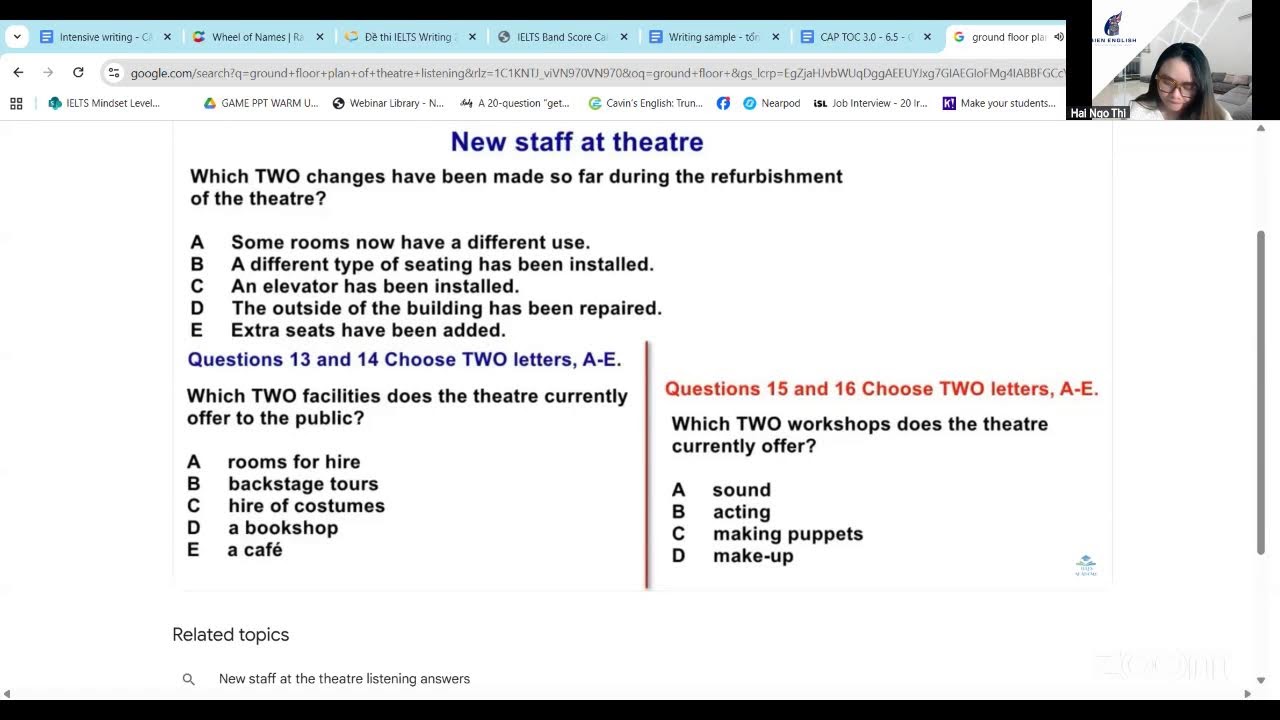The image size is (1280, 720).
Task: Open 'New staff at the theatre listening answers' suggestion
Action: point(344,679)
